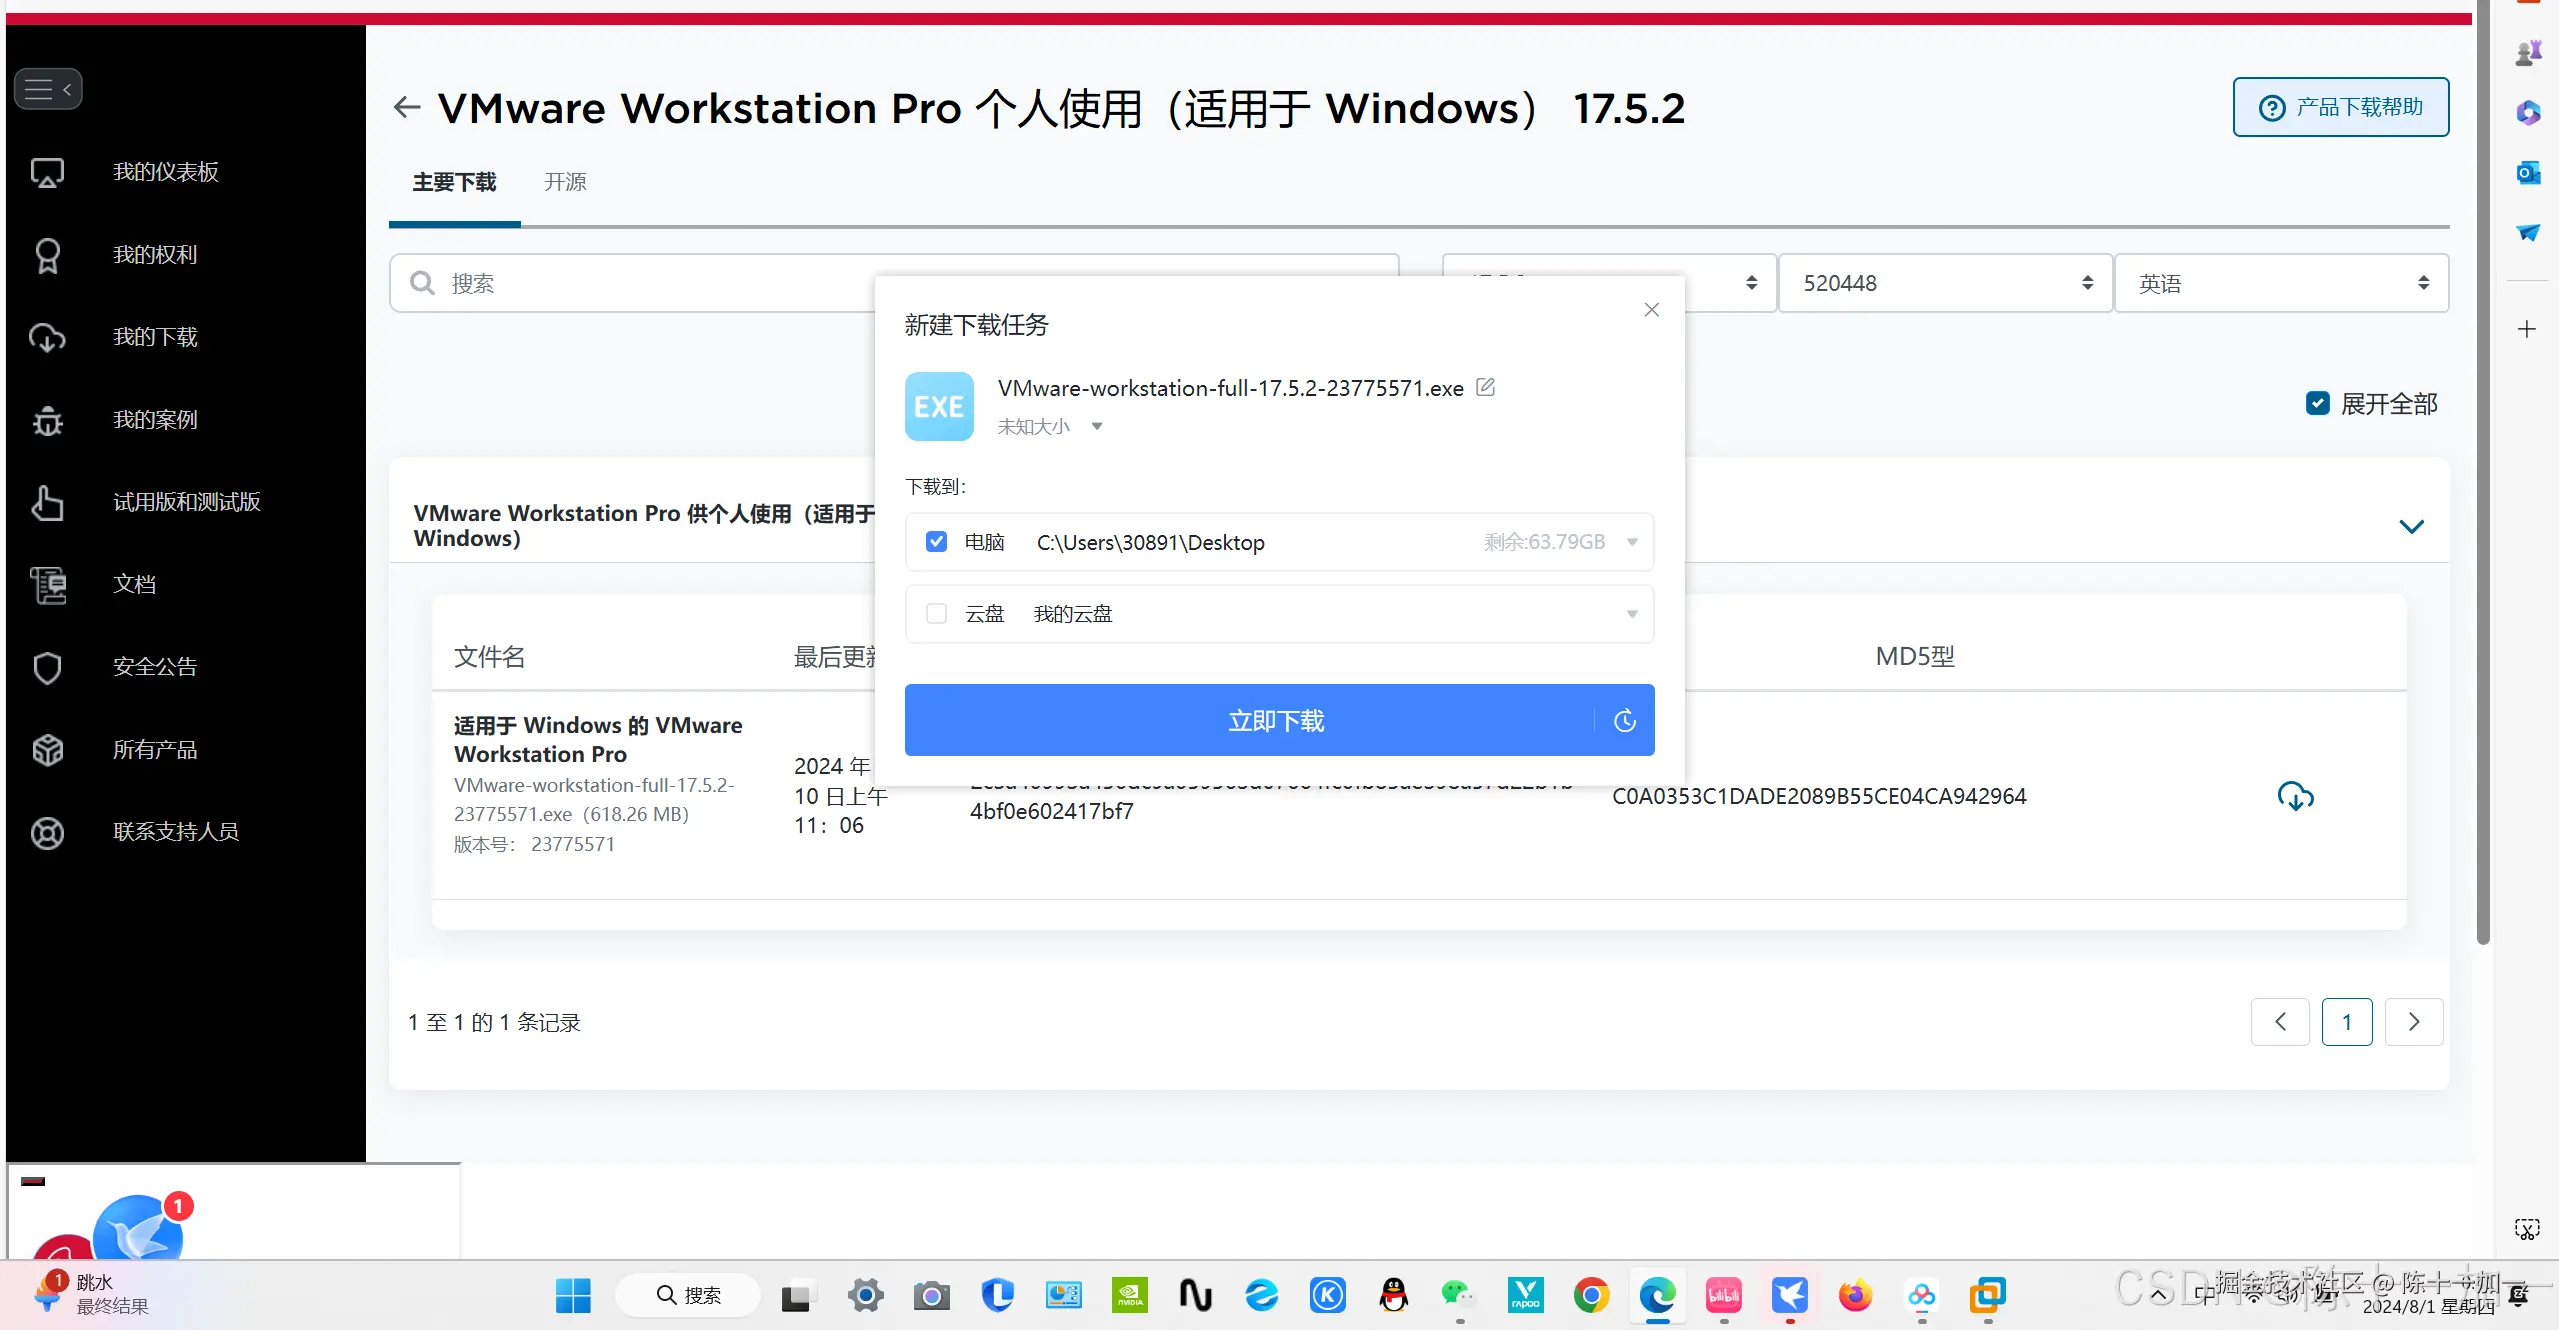Viewport: 2559px width, 1330px height.
Task: Open 产品下载帮助 help button
Action: (2340, 107)
